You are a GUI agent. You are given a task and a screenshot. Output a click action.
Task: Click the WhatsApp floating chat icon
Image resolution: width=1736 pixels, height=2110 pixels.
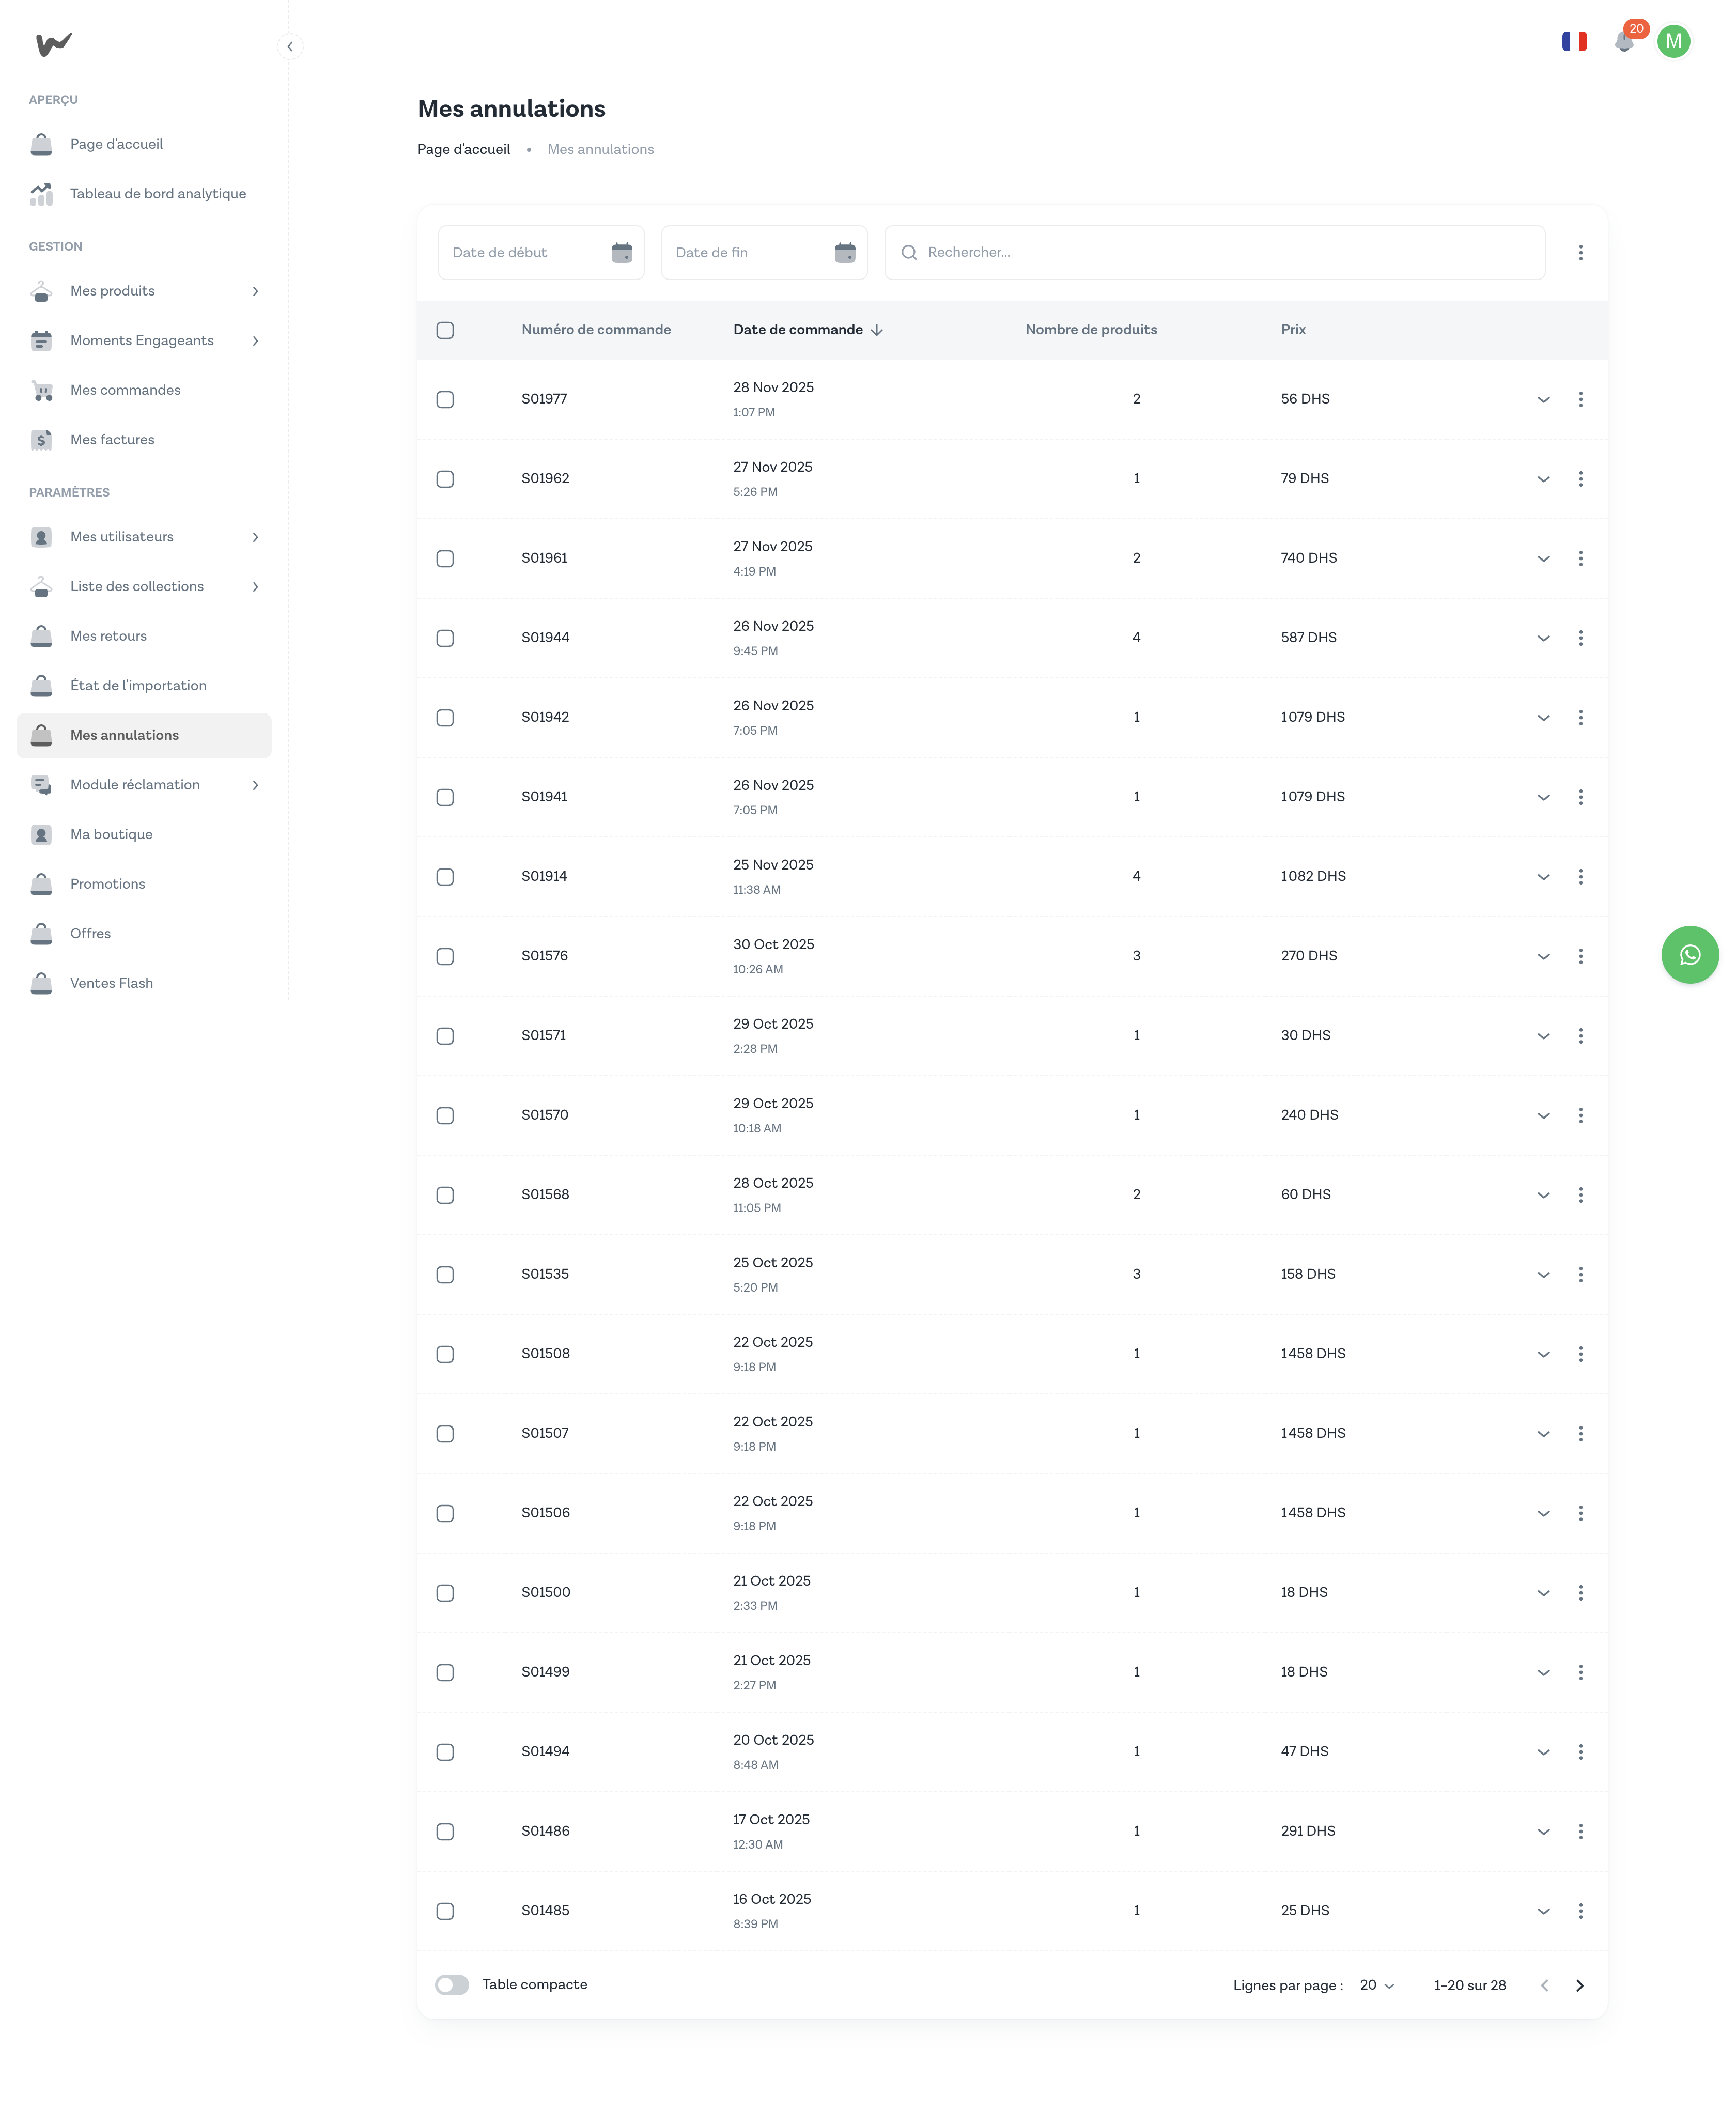pyautogui.click(x=1689, y=955)
